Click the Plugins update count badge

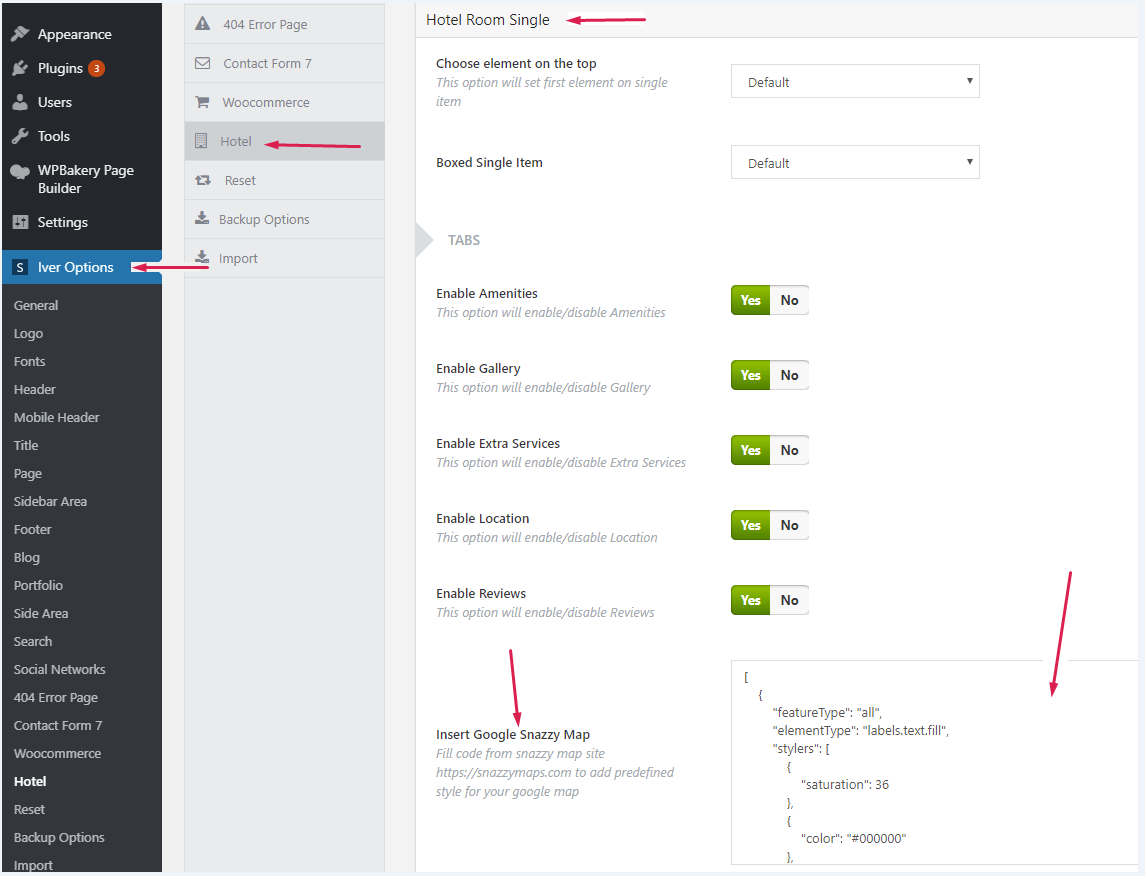tap(96, 69)
